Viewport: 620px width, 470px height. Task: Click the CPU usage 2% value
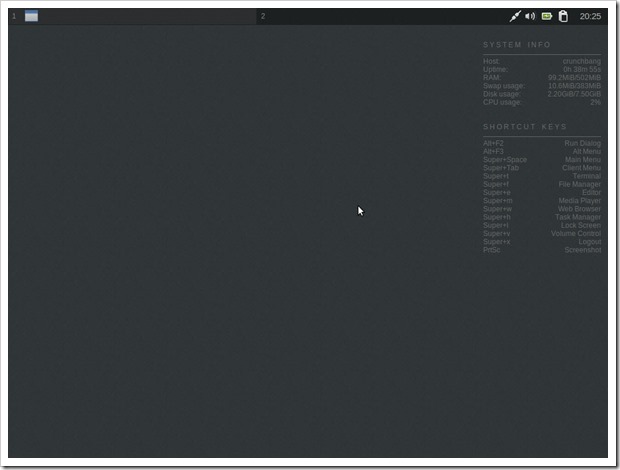(x=595, y=102)
